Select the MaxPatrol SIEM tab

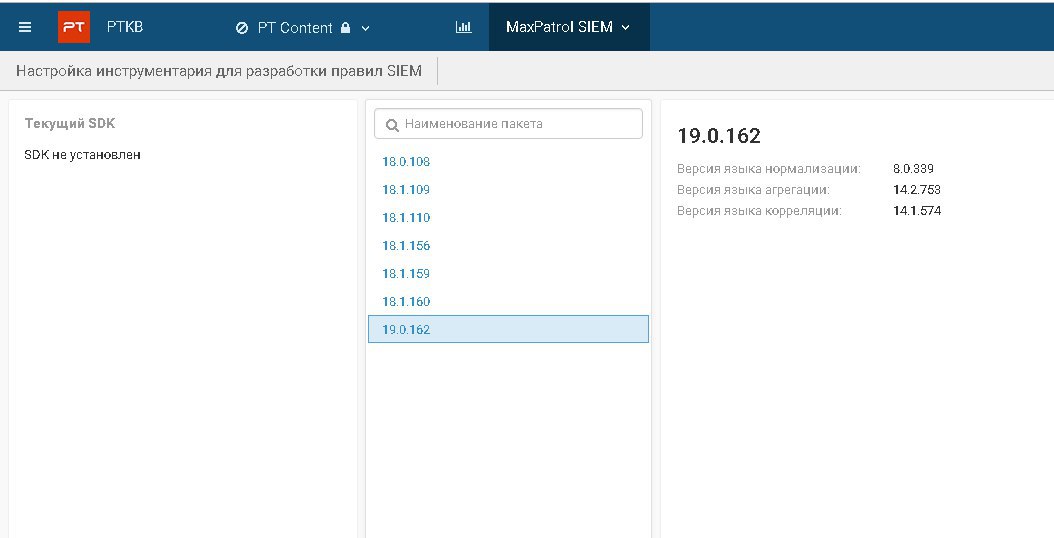click(x=569, y=27)
